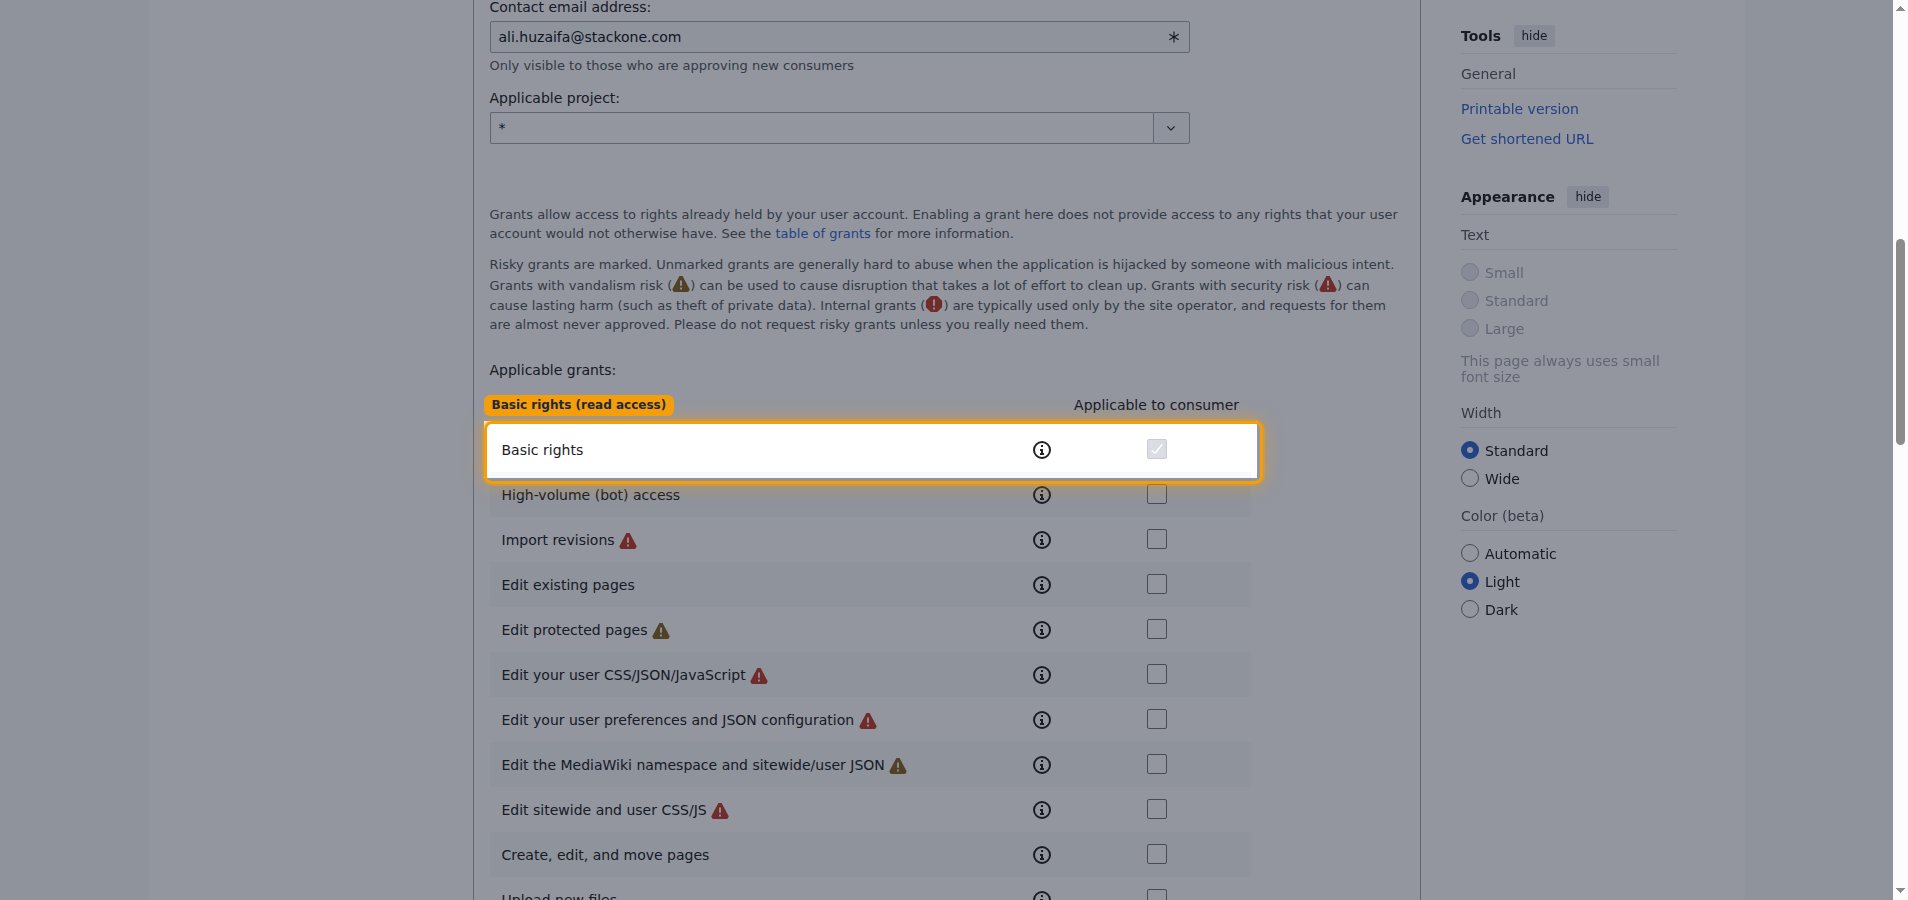Check Edit sitewide and user CSS/JS
Image resolution: width=1908 pixels, height=900 pixels.
point(1157,809)
